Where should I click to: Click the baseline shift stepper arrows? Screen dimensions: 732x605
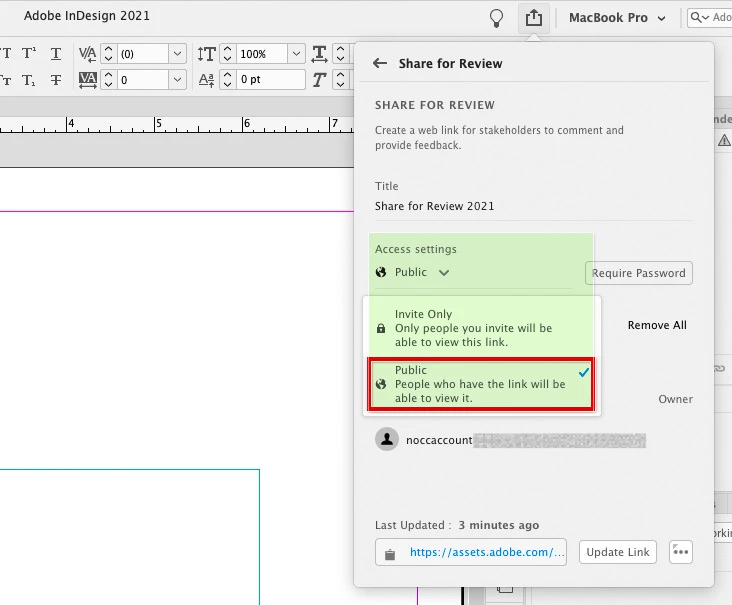pos(227,80)
